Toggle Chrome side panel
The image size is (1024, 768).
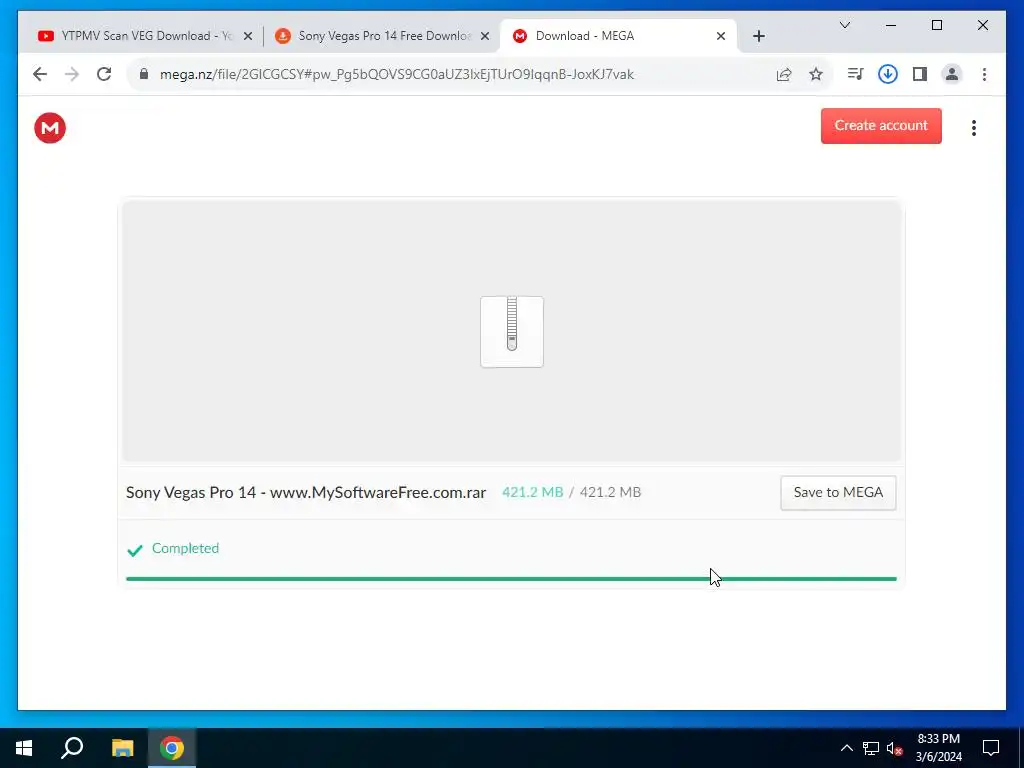click(x=920, y=74)
